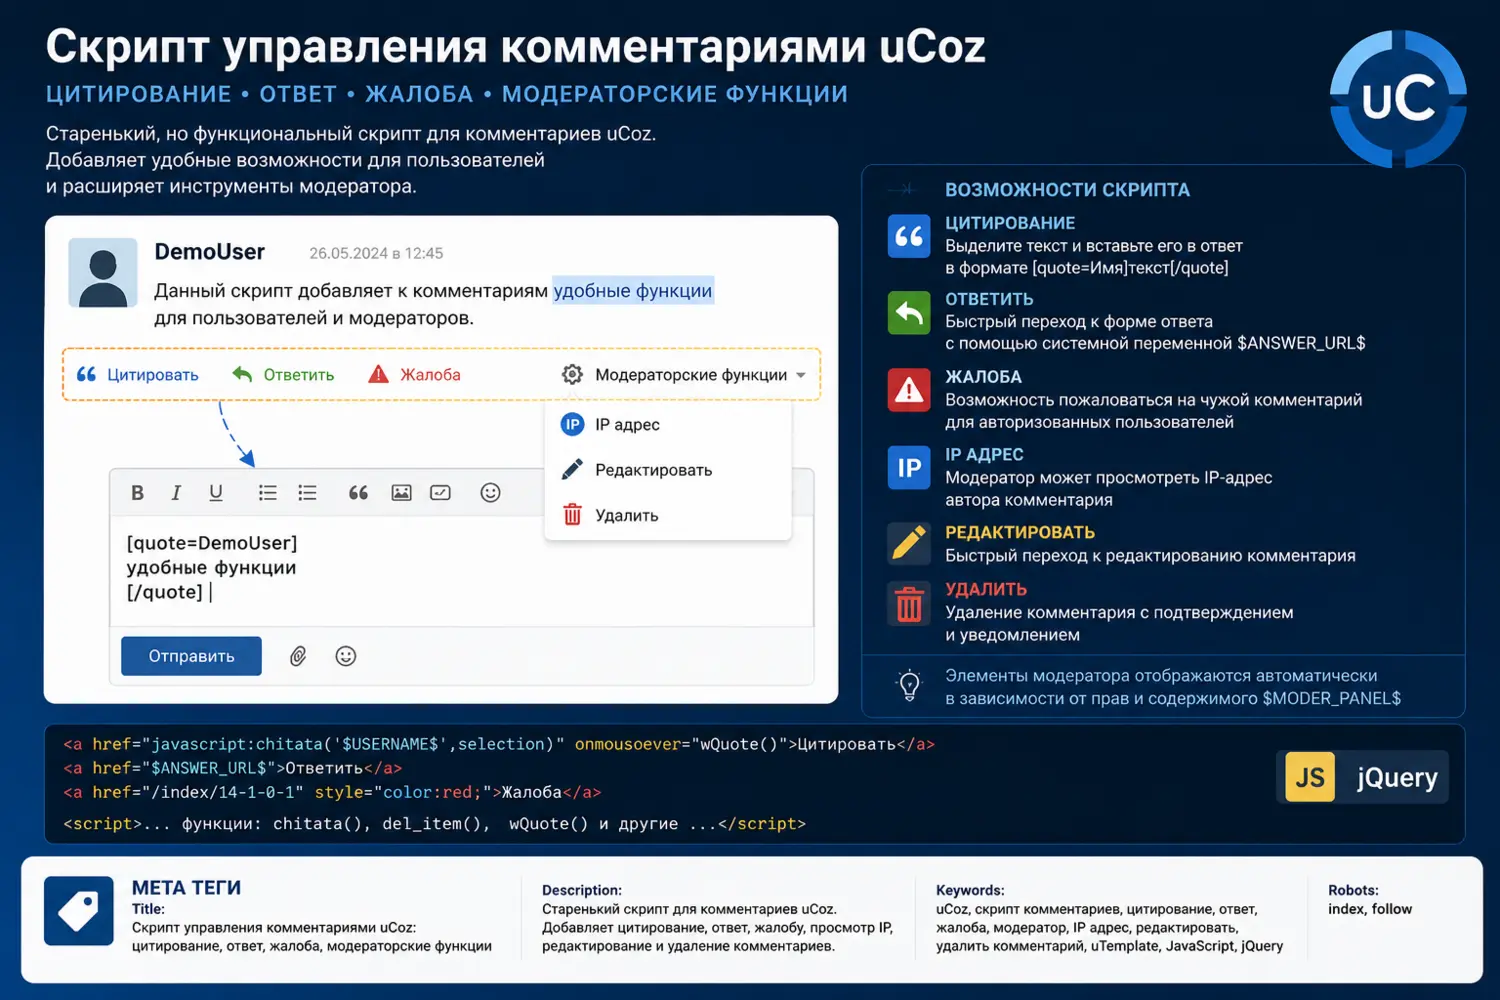Viewport: 1500px width, 1000px height.
Task: Open the smiley picker in the editor toolbar
Action: 490,493
